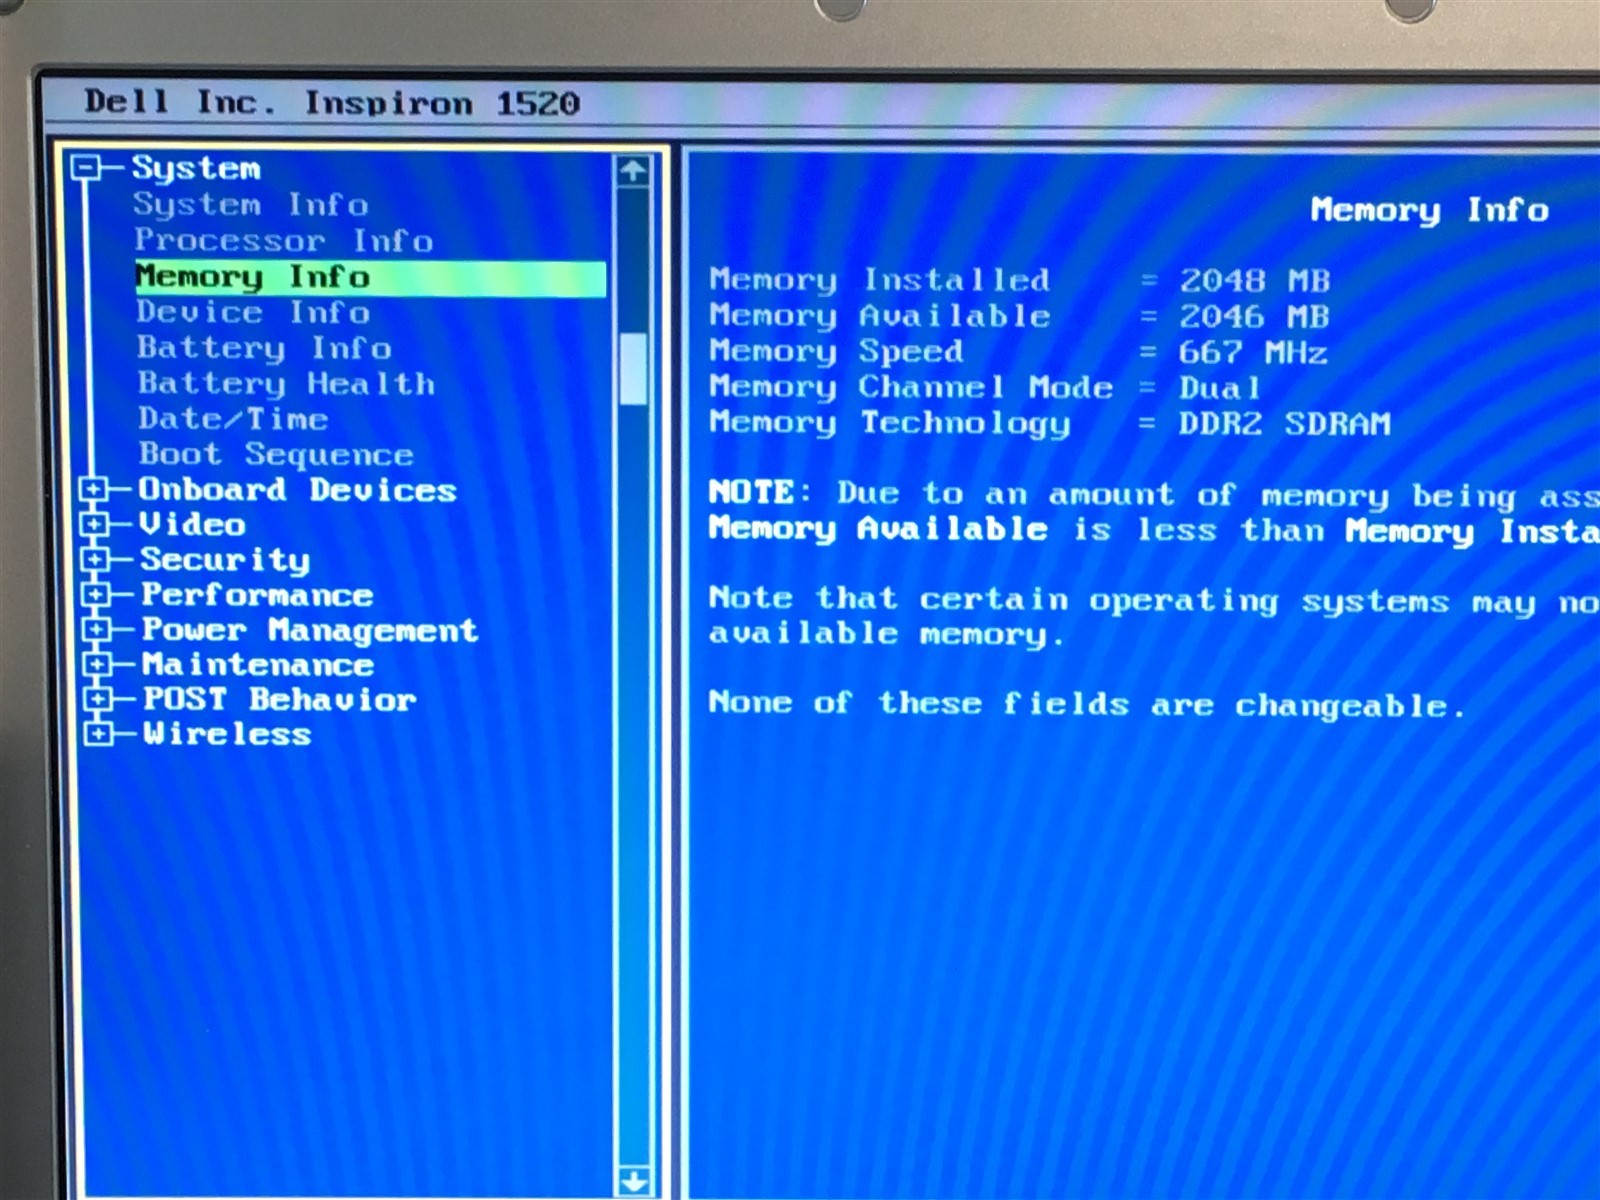Click the Memory Info panel heading
The height and width of the screenshot is (1200, 1600).
(1429, 210)
